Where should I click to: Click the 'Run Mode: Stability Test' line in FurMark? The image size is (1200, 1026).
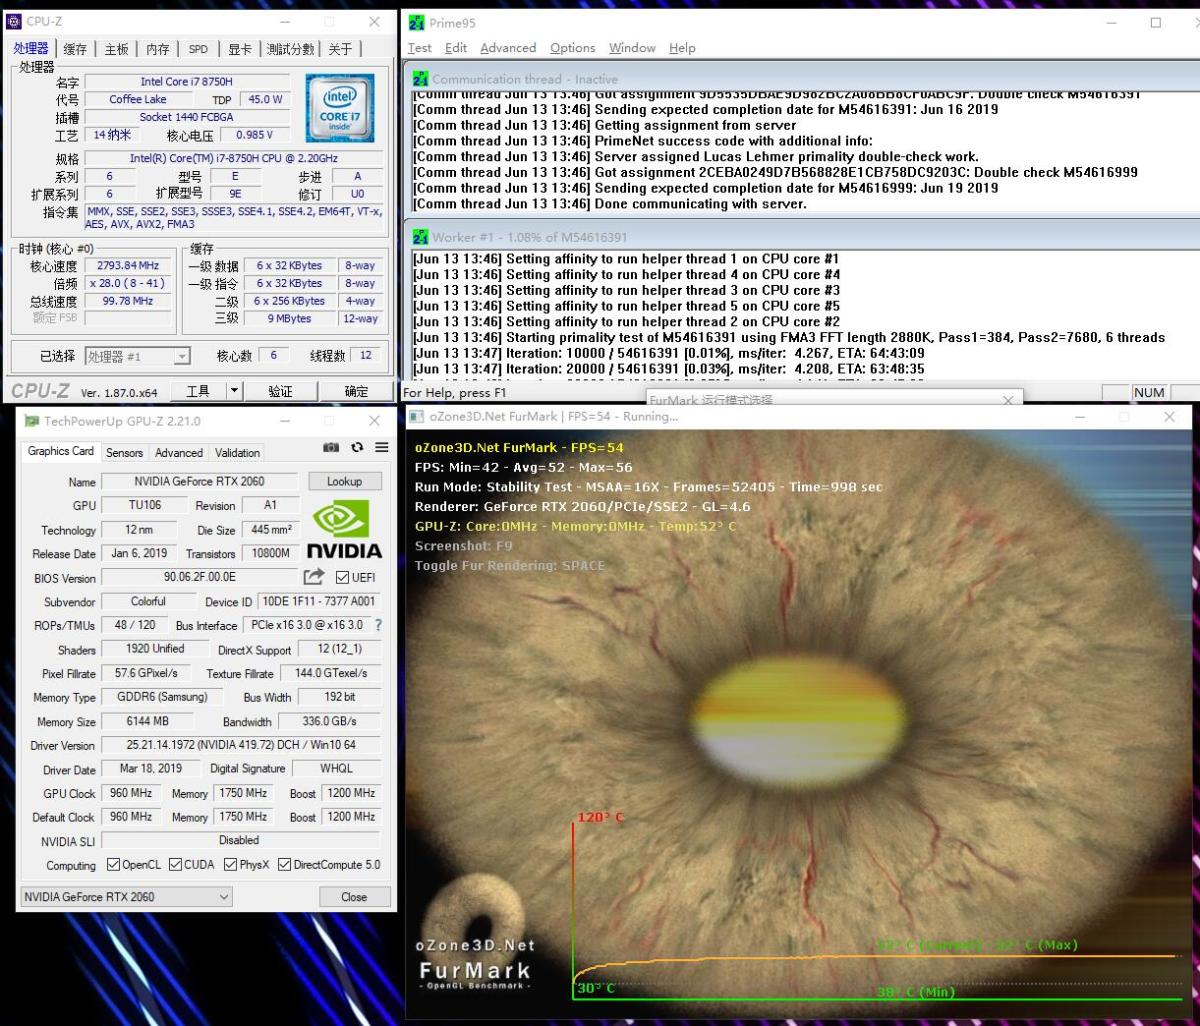649,487
